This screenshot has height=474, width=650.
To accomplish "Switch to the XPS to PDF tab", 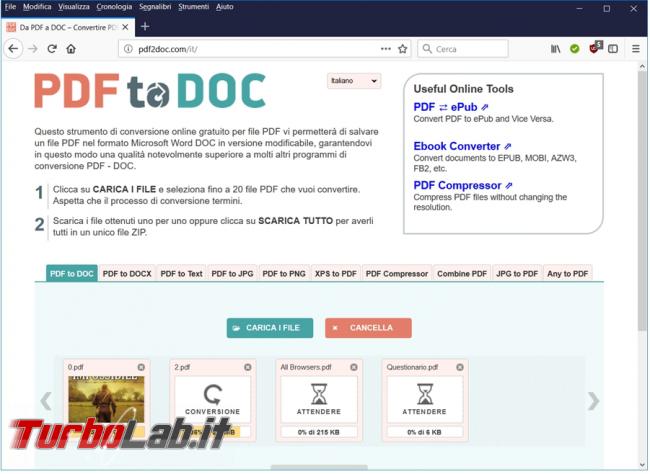I will point(335,274).
